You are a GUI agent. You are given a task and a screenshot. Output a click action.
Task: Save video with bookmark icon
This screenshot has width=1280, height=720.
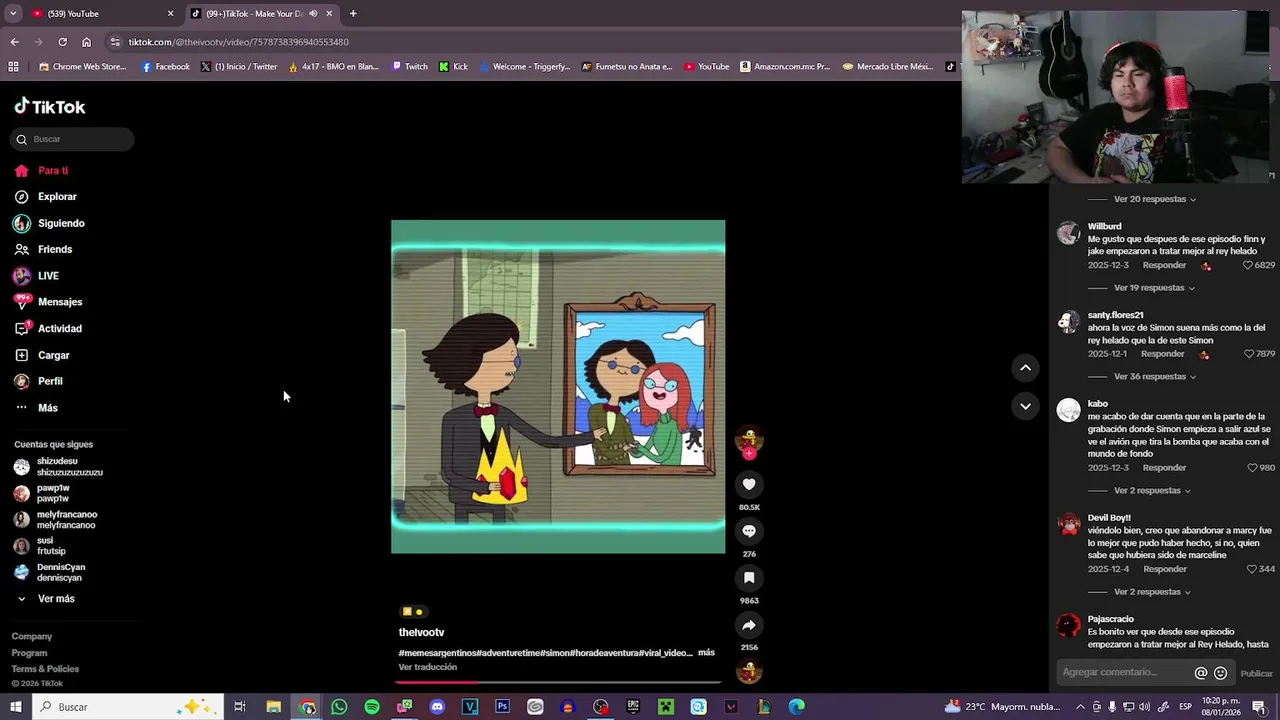[749, 578]
